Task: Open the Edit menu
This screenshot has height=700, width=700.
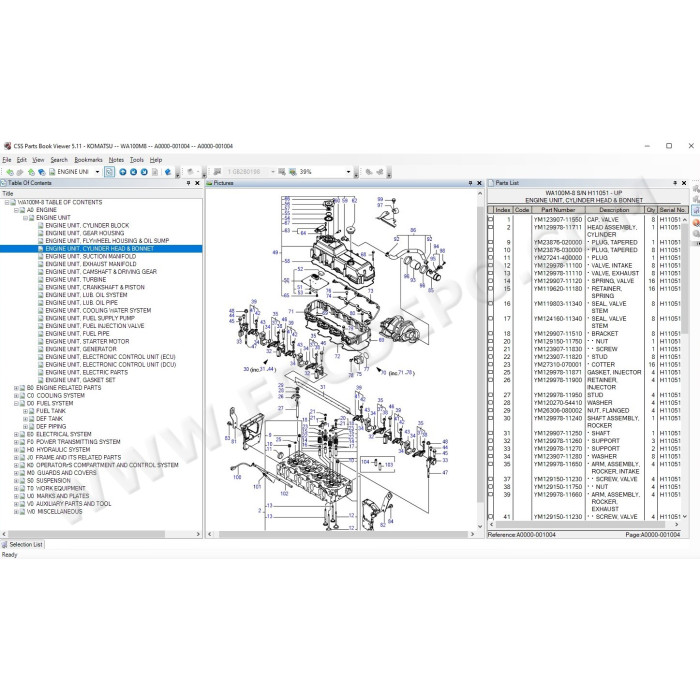Action: point(21,160)
